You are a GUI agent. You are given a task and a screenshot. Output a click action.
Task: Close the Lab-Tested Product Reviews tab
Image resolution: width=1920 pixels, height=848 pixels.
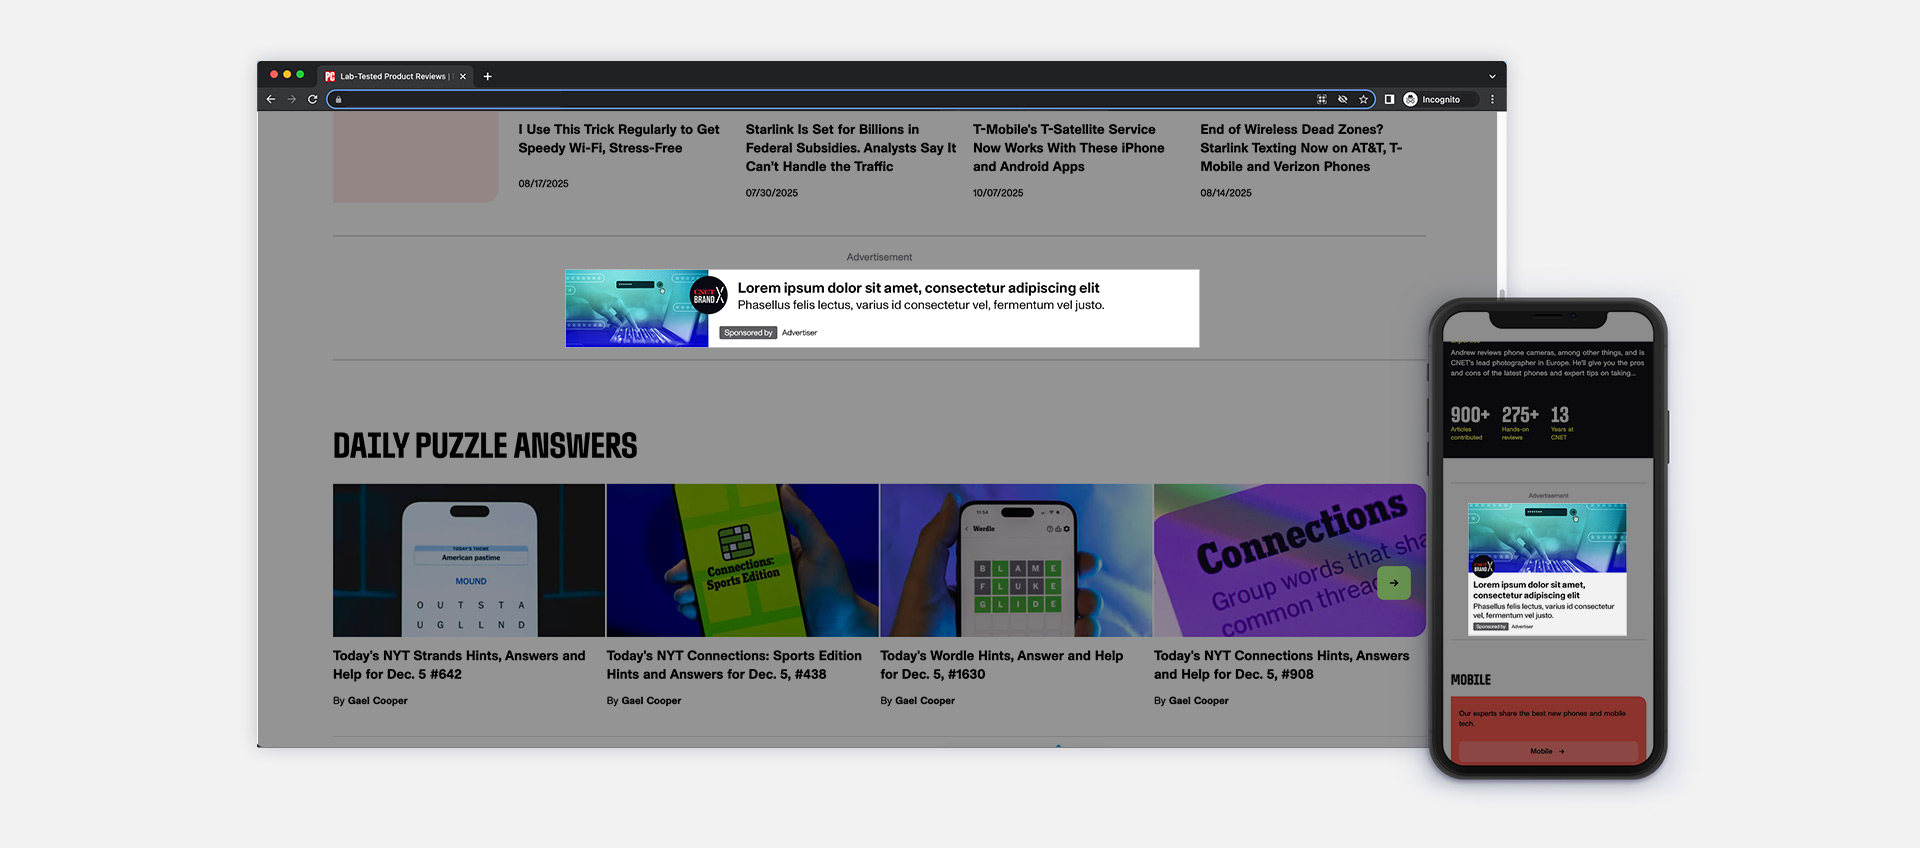[463, 76]
